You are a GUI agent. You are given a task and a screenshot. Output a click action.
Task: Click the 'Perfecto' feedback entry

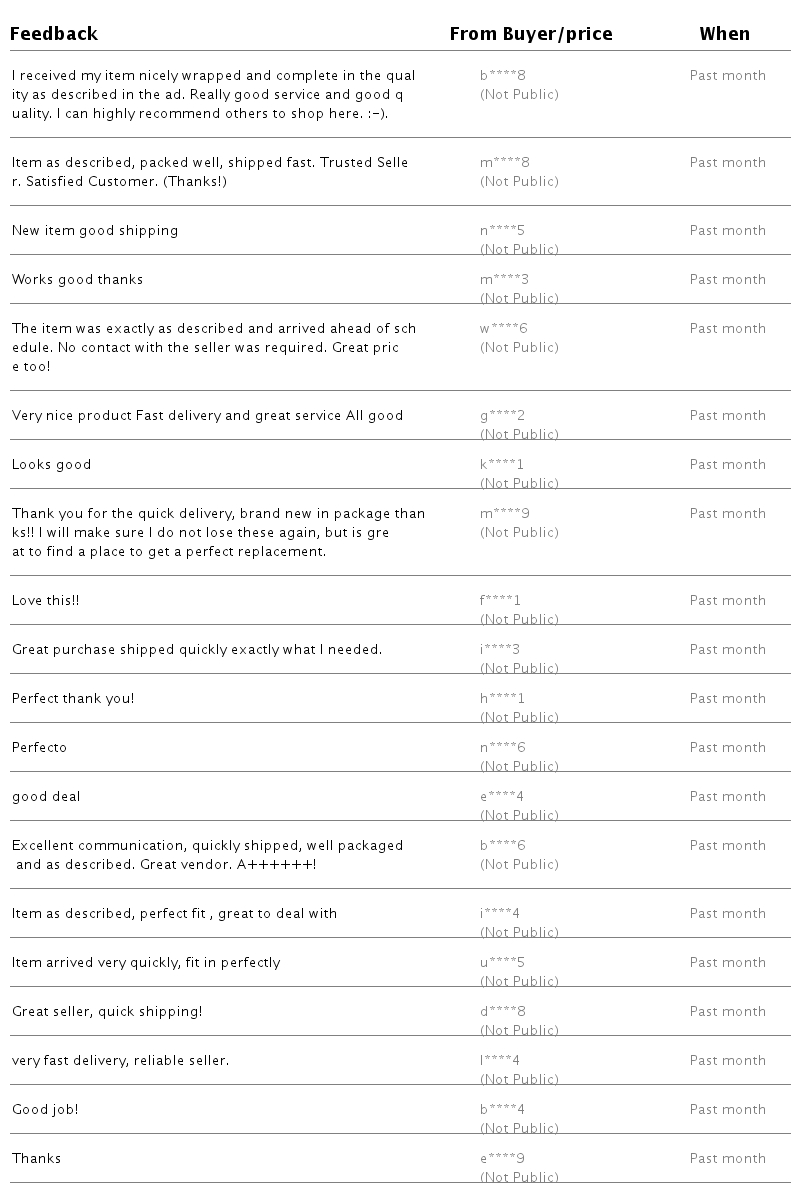39,747
